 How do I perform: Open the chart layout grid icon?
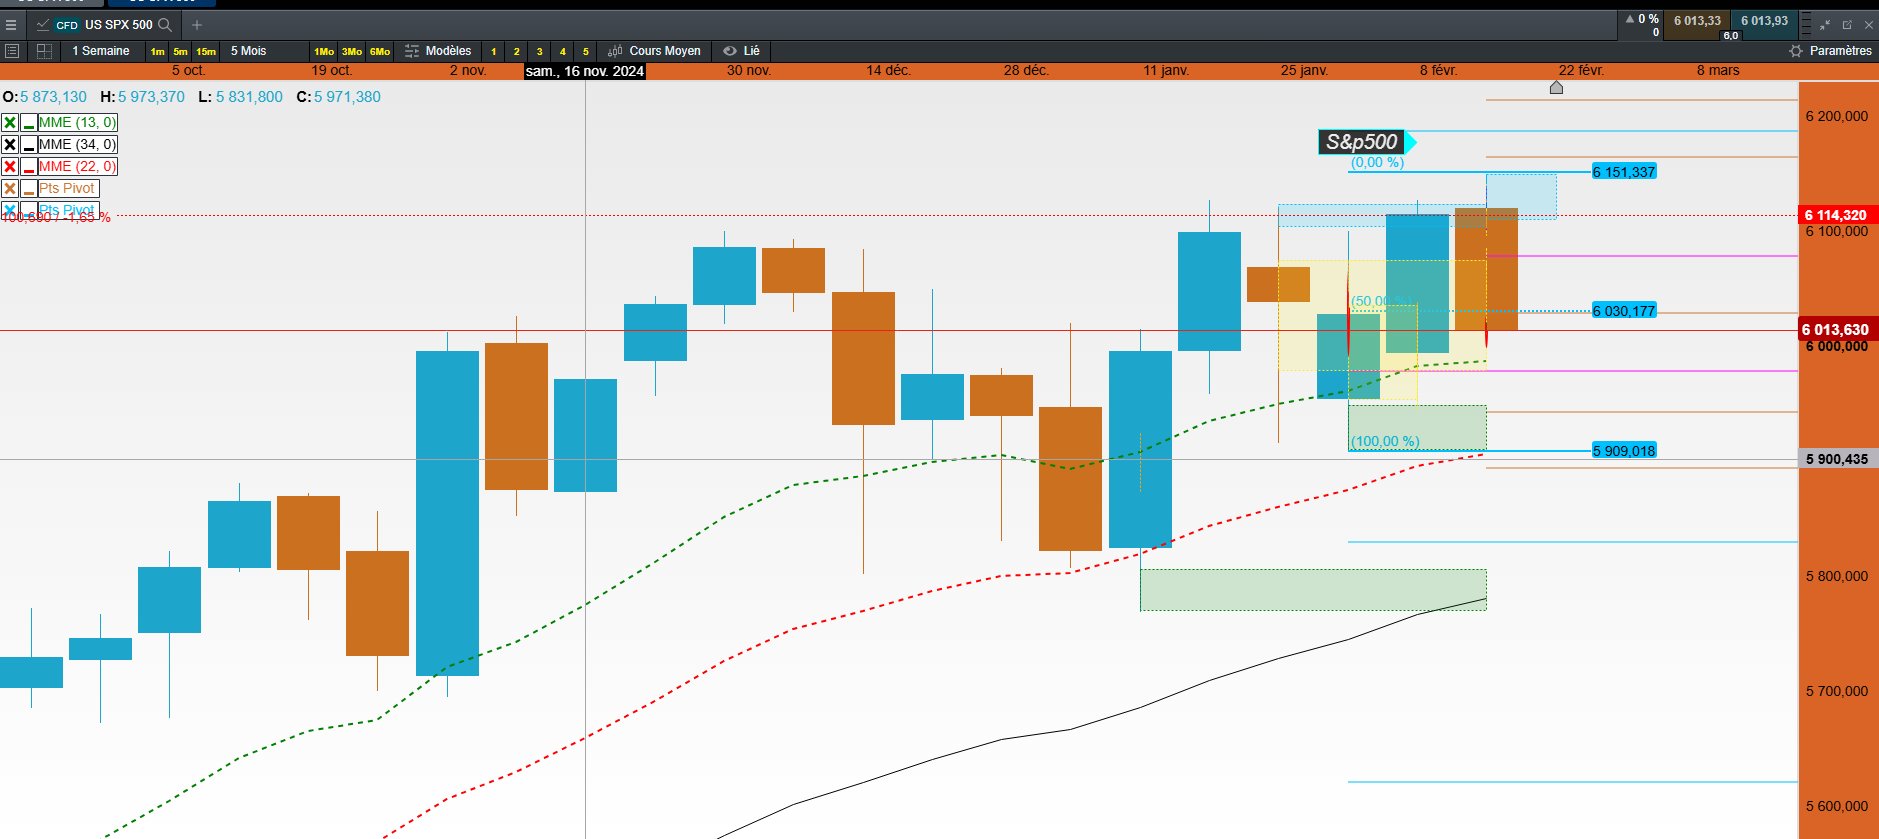tap(44, 51)
